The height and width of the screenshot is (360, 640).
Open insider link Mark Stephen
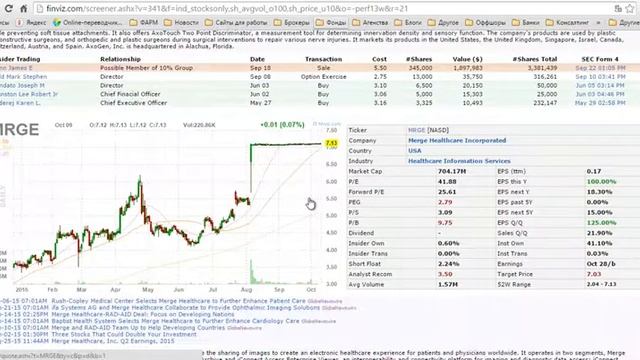click(x=23, y=77)
